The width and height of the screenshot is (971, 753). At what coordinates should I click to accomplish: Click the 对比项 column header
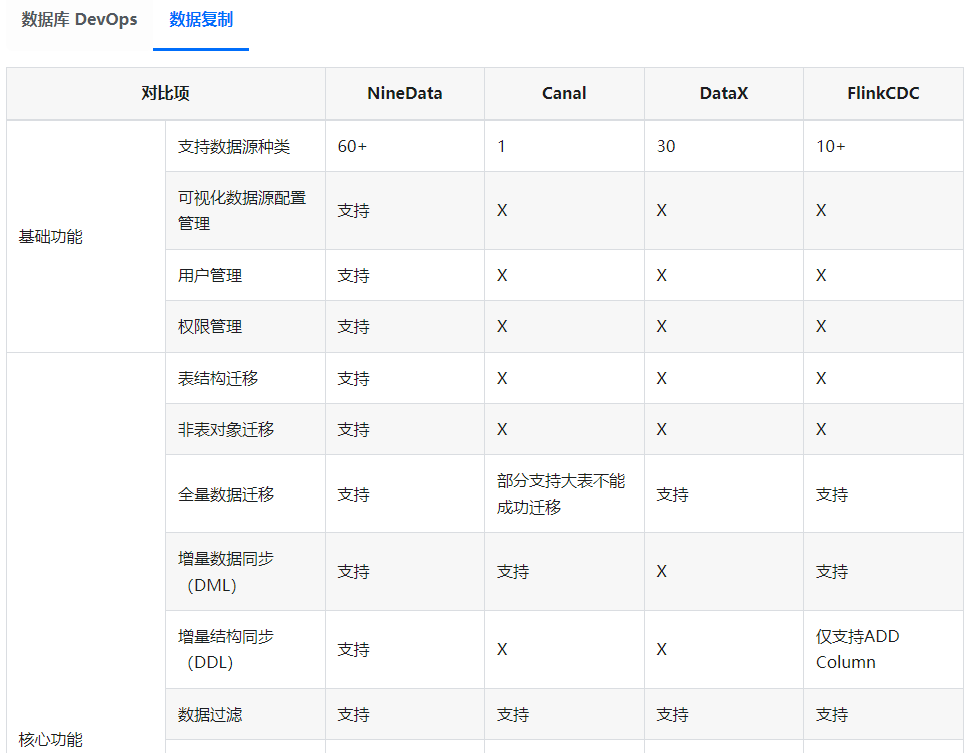[x=165, y=94]
